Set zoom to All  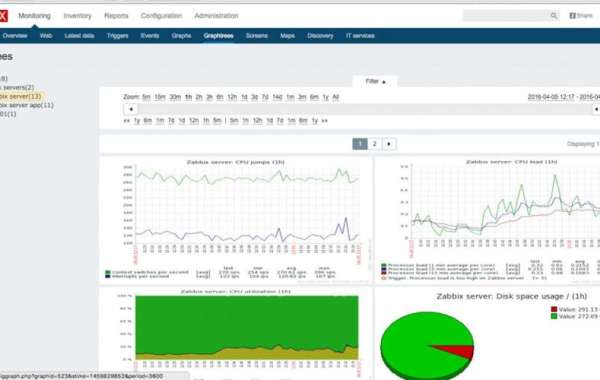pos(336,97)
